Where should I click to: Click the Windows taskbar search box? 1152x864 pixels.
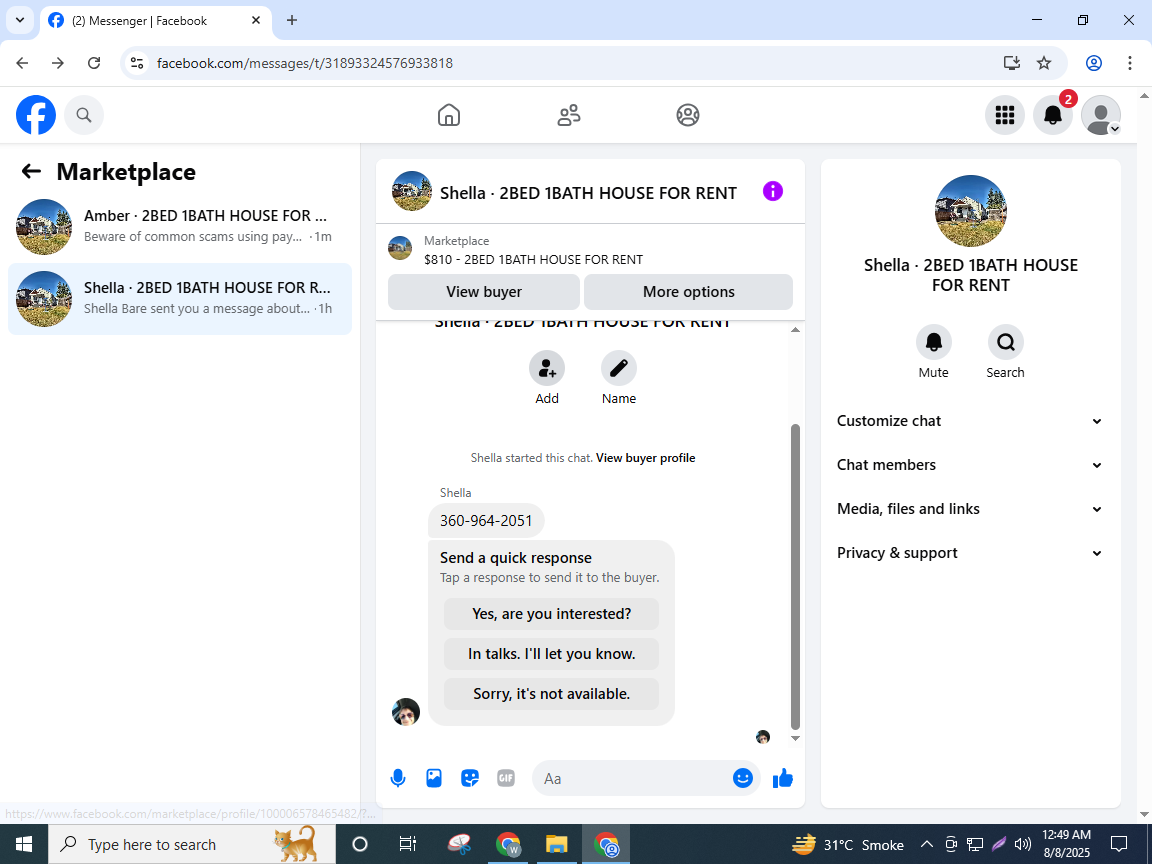(x=192, y=844)
